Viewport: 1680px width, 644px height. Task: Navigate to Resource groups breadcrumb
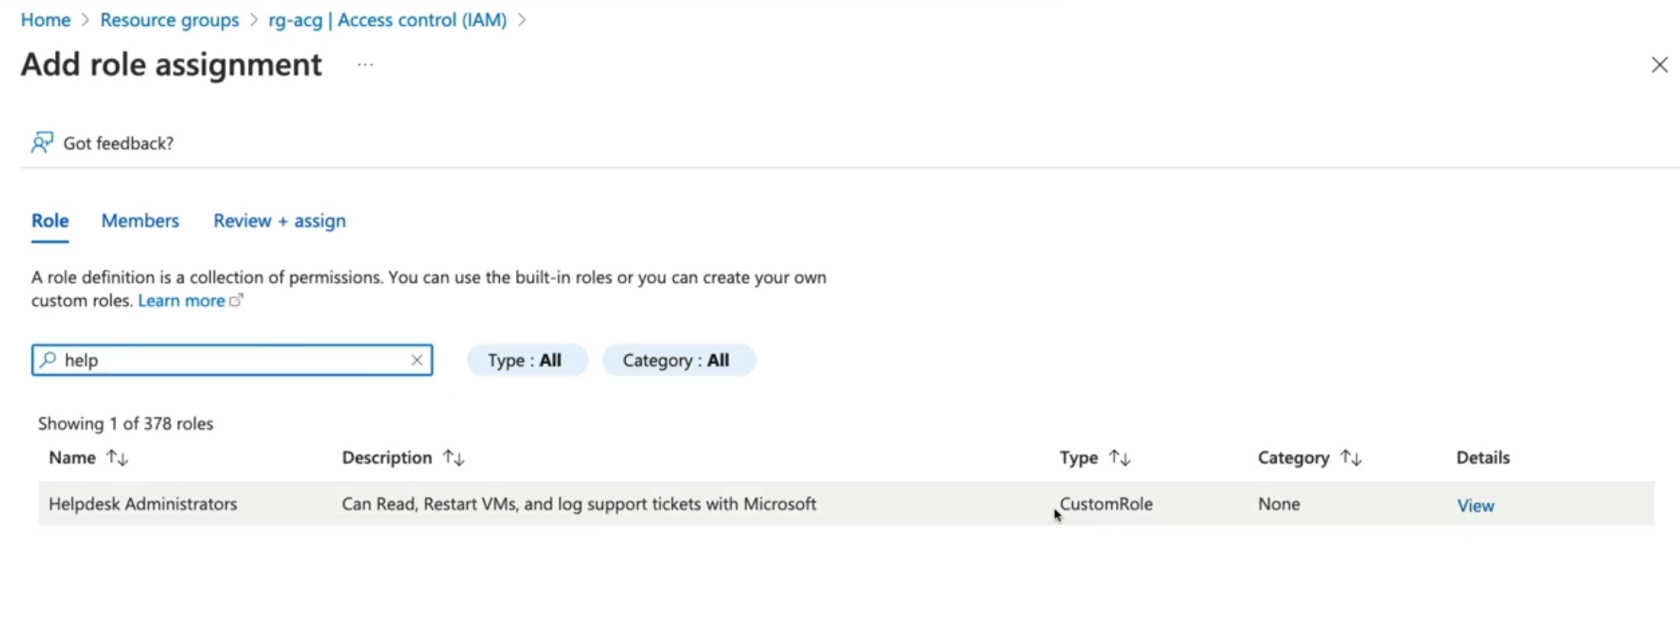(169, 20)
